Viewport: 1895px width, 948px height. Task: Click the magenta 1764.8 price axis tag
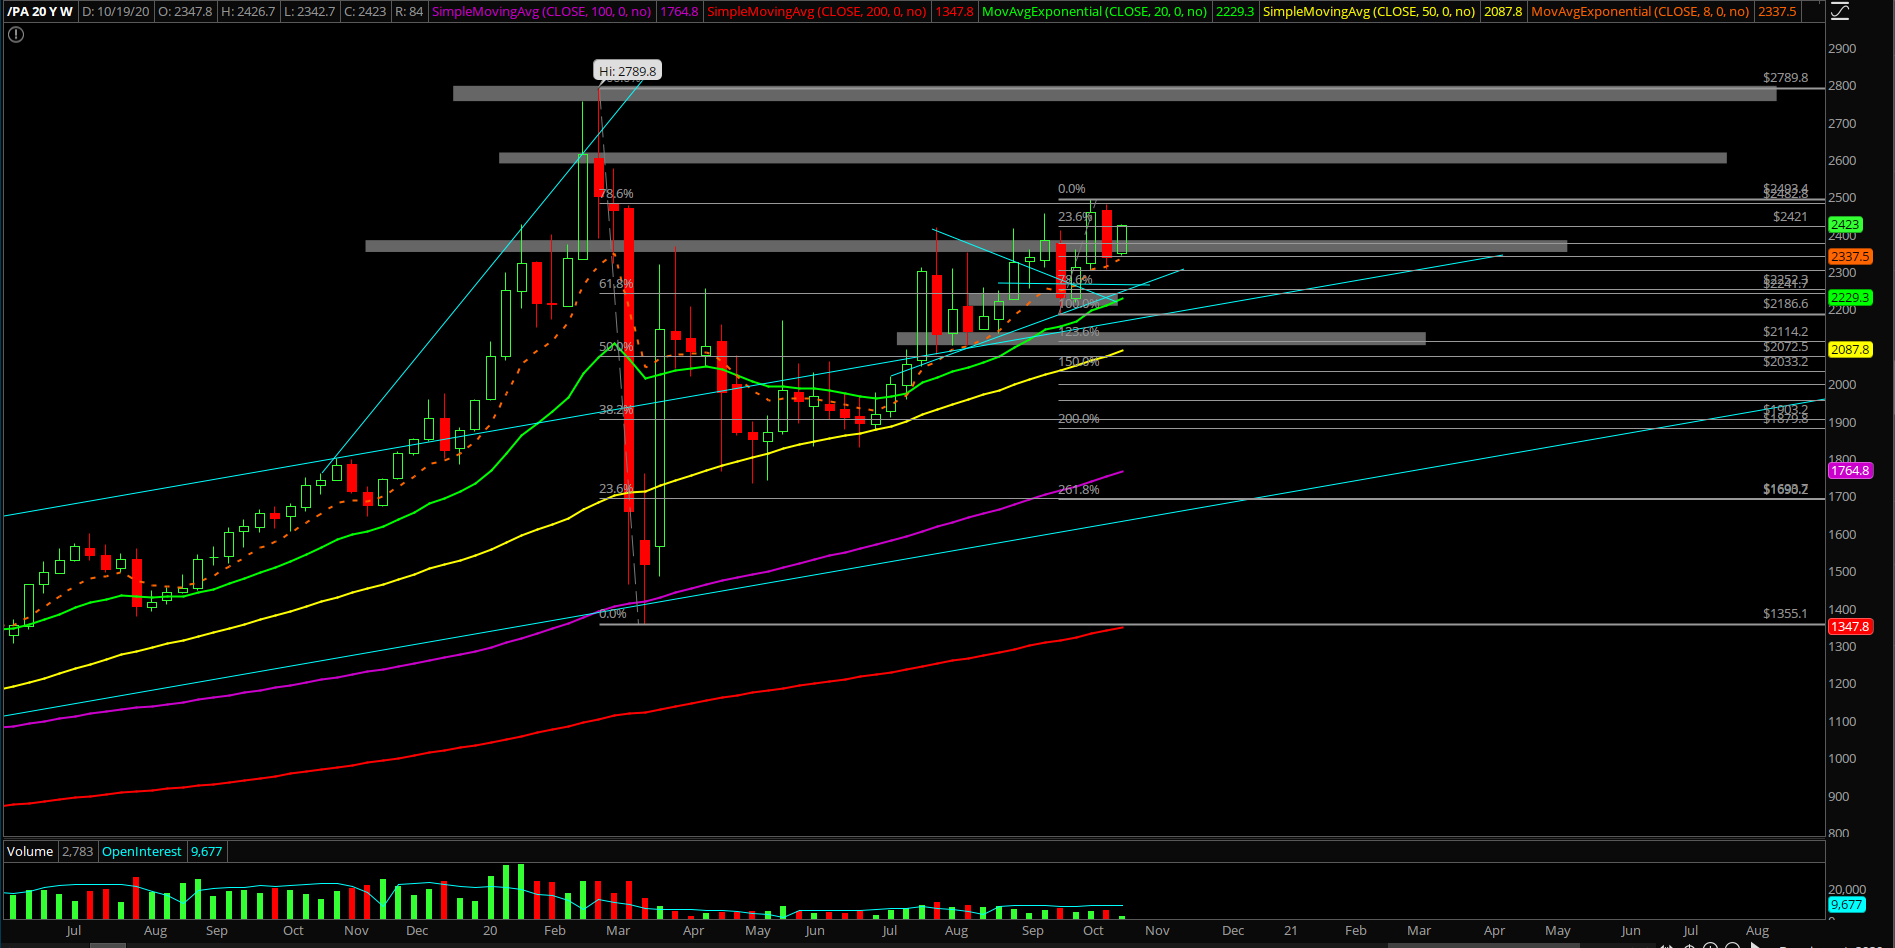click(1849, 471)
